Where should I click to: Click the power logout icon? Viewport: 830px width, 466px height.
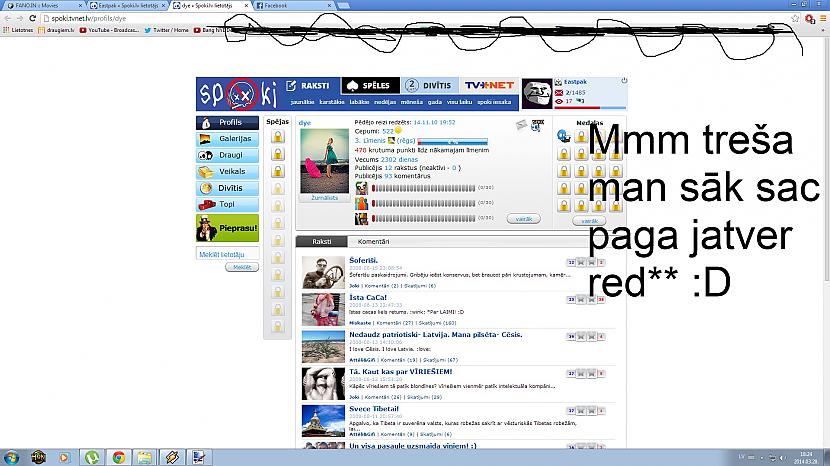624,81
